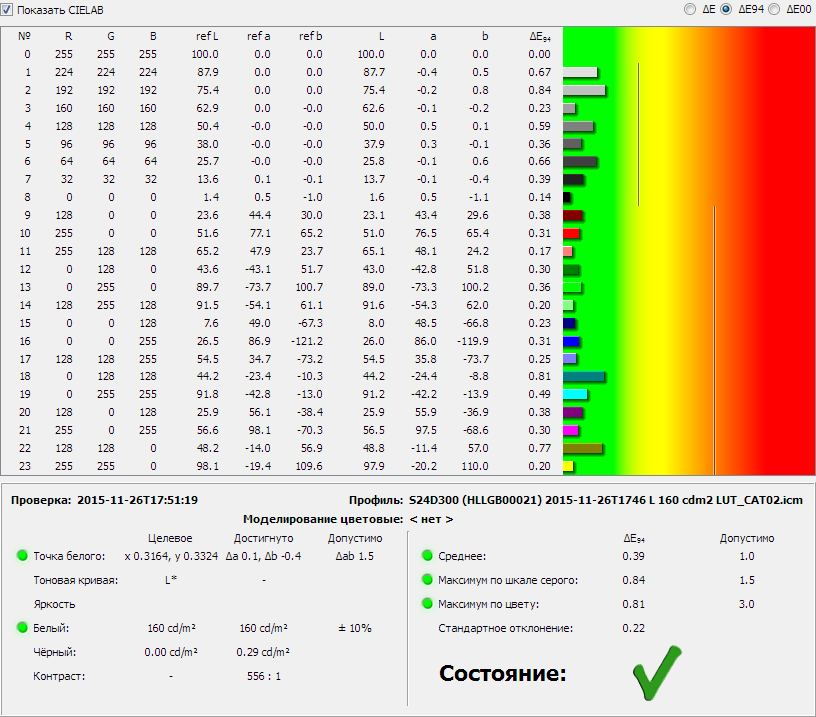
Task: Click the cyan color bar in row 19
Action: click(x=576, y=394)
